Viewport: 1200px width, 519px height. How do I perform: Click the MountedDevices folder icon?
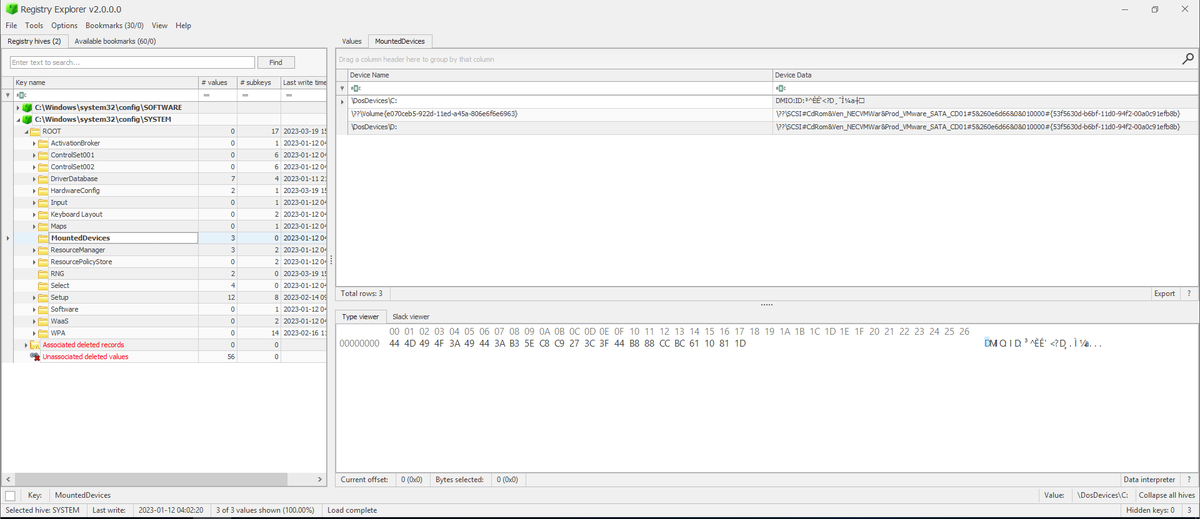tap(44, 238)
